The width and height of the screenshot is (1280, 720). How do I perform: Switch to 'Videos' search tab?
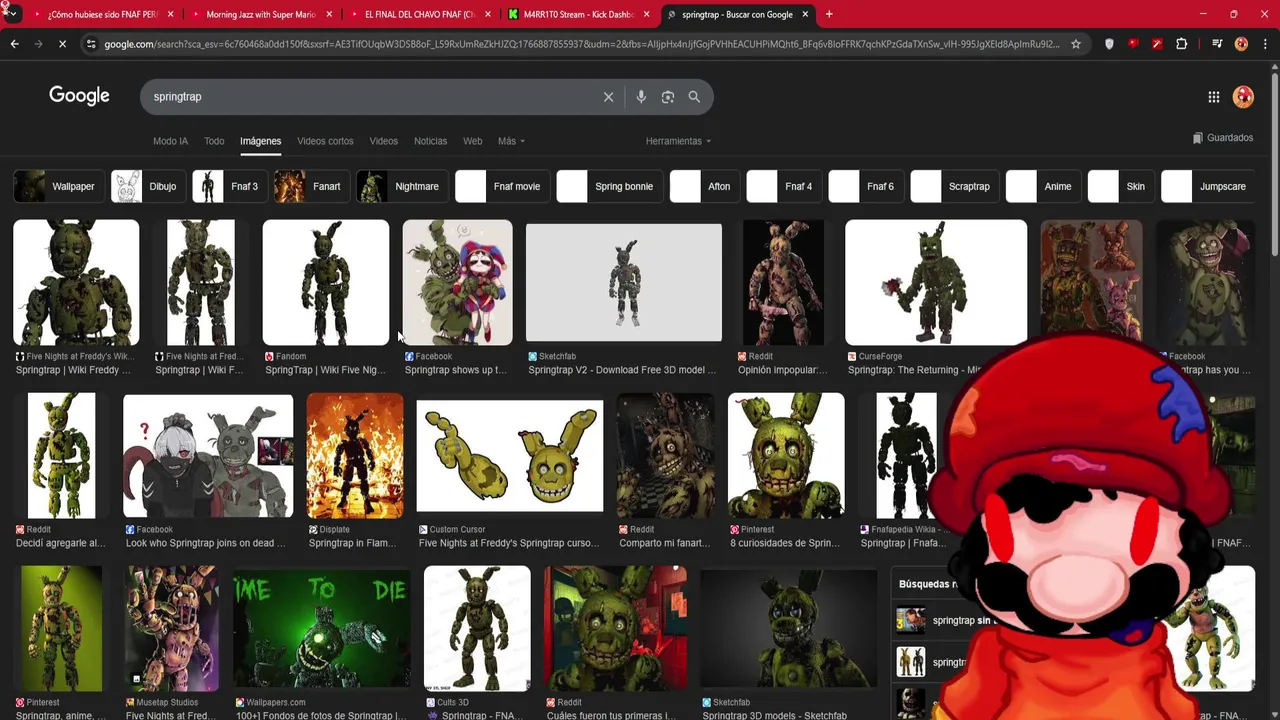383,141
